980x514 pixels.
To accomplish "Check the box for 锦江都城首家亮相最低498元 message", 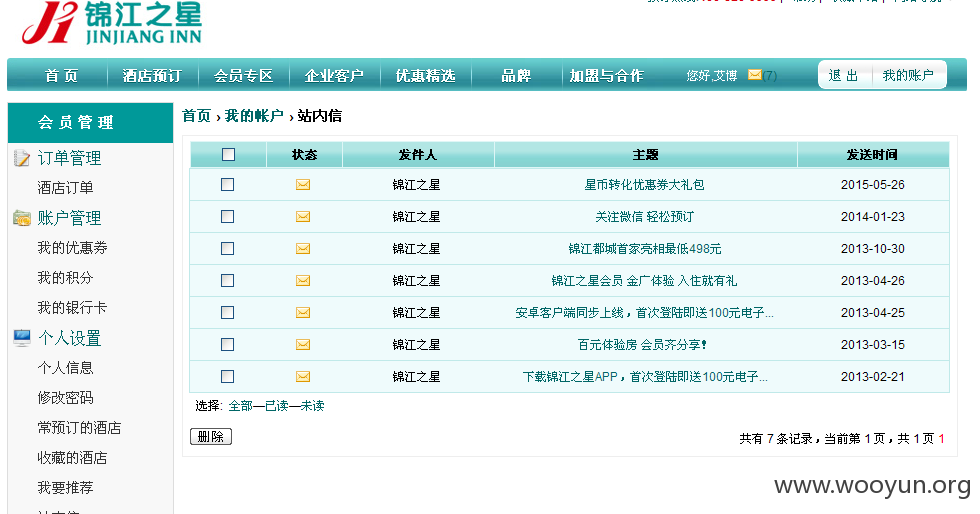I will click(228, 248).
